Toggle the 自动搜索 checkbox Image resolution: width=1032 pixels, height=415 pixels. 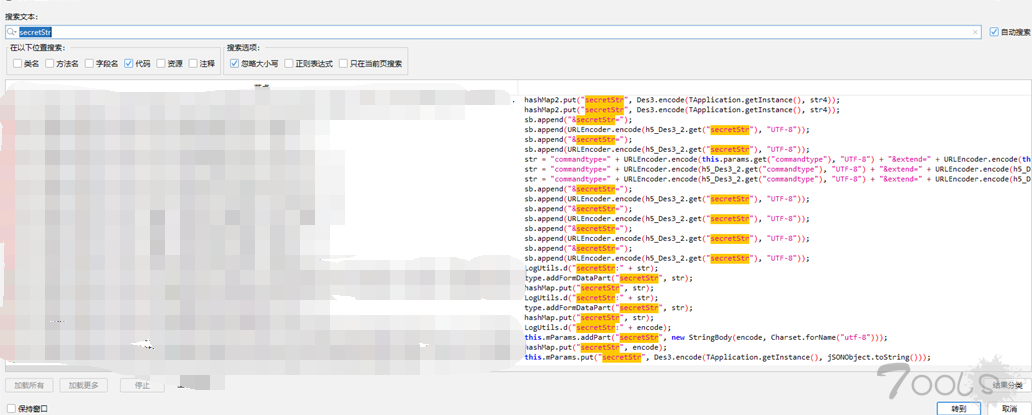[994, 32]
